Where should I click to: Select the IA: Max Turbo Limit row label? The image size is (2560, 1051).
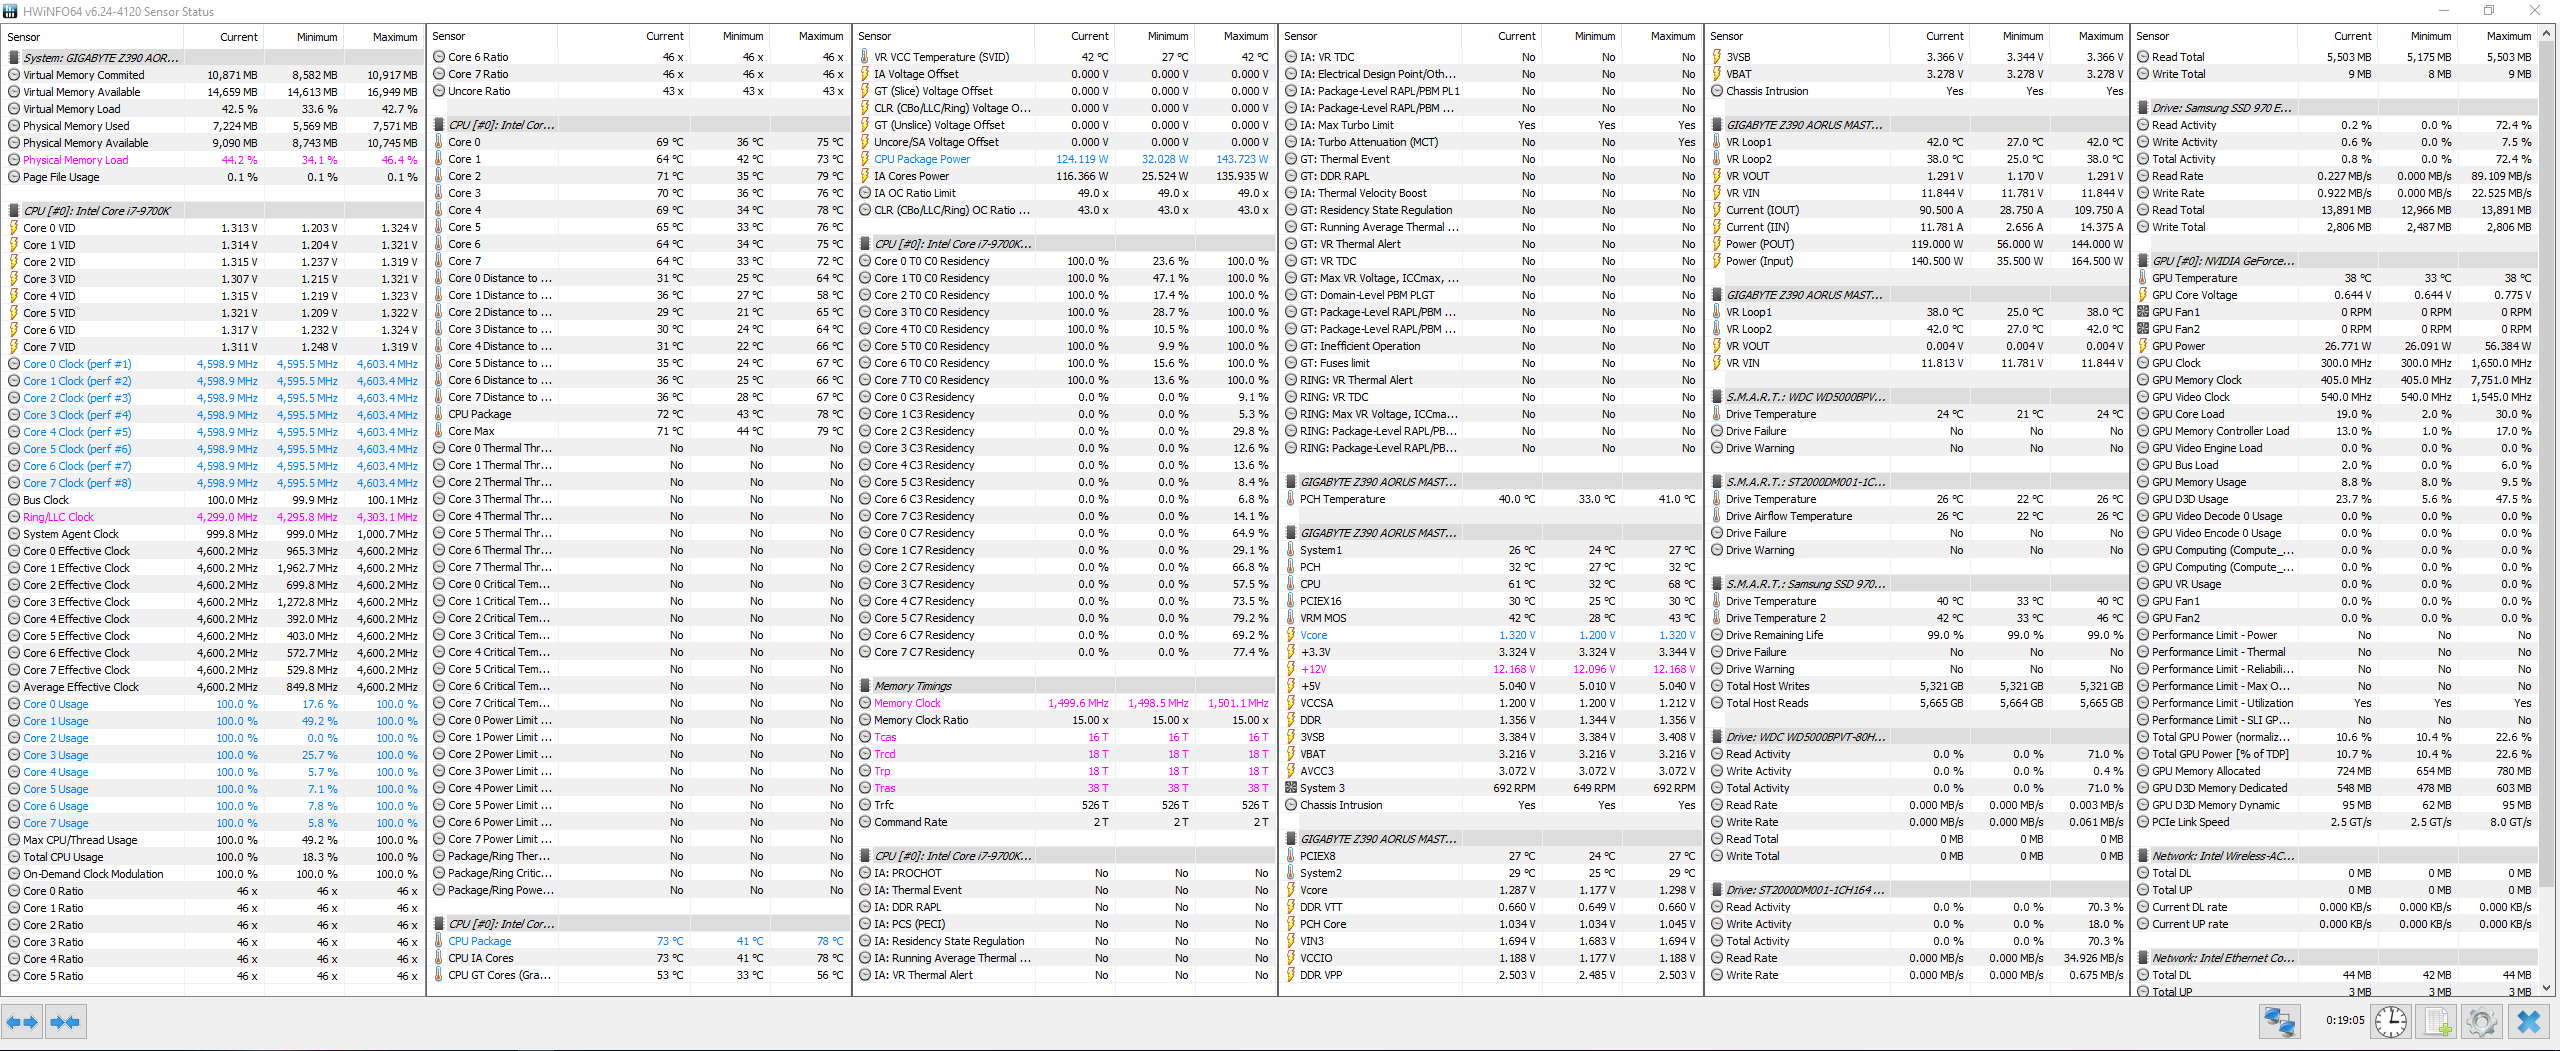pyautogui.click(x=1347, y=125)
